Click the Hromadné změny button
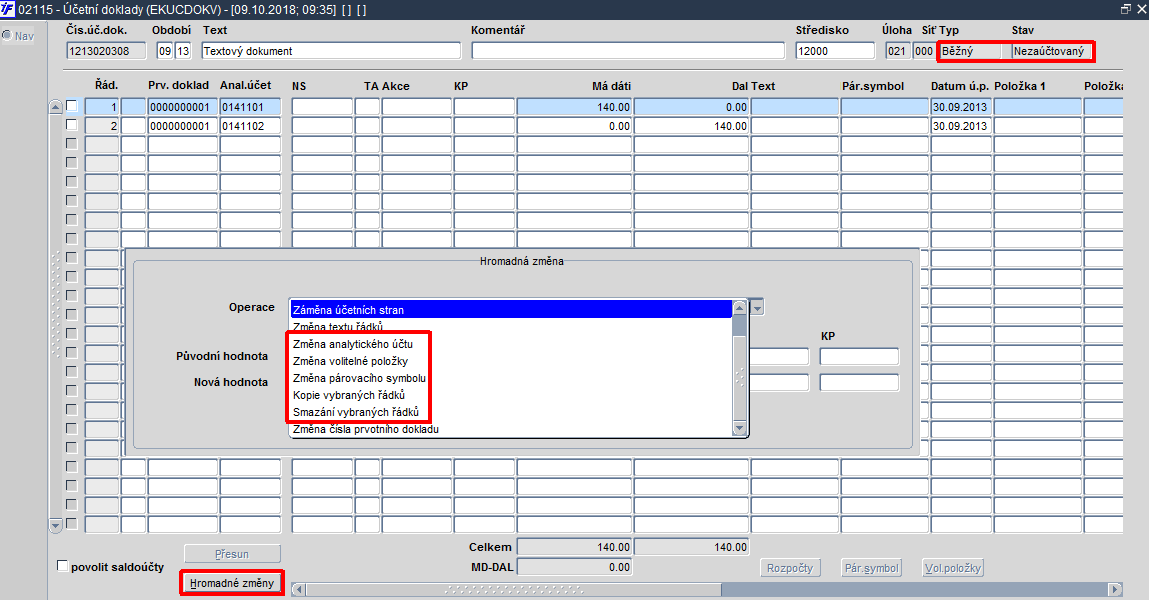The height and width of the screenshot is (600, 1149). (x=232, y=583)
